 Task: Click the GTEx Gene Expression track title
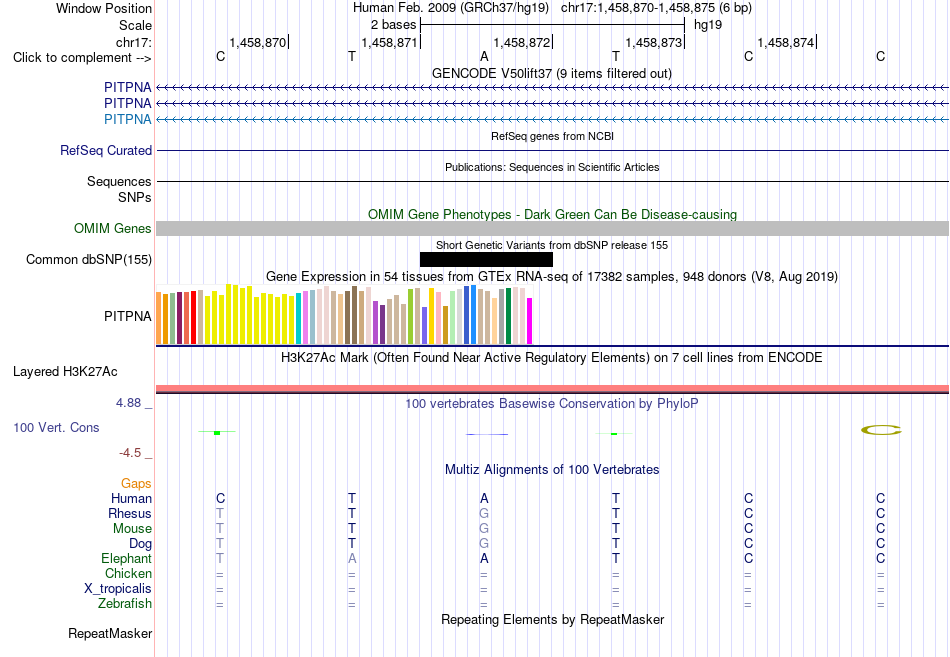tap(551, 277)
